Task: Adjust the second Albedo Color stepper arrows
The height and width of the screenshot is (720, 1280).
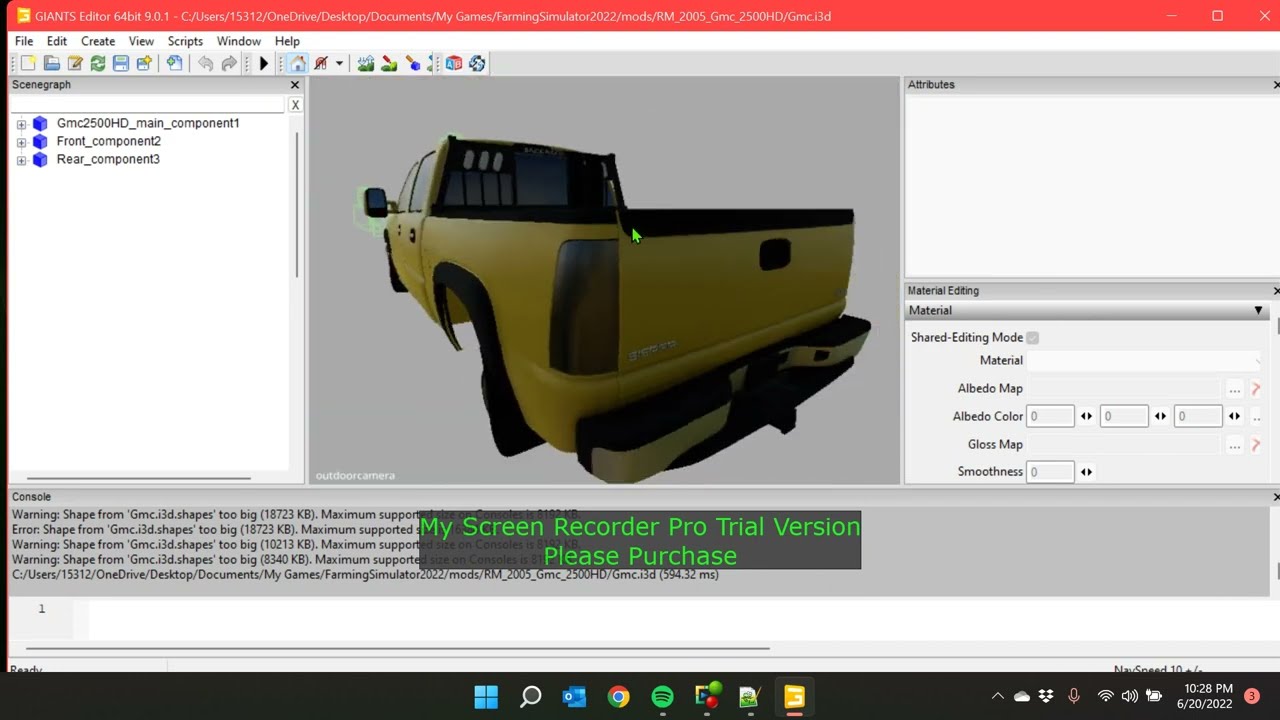Action: coord(1160,416)
